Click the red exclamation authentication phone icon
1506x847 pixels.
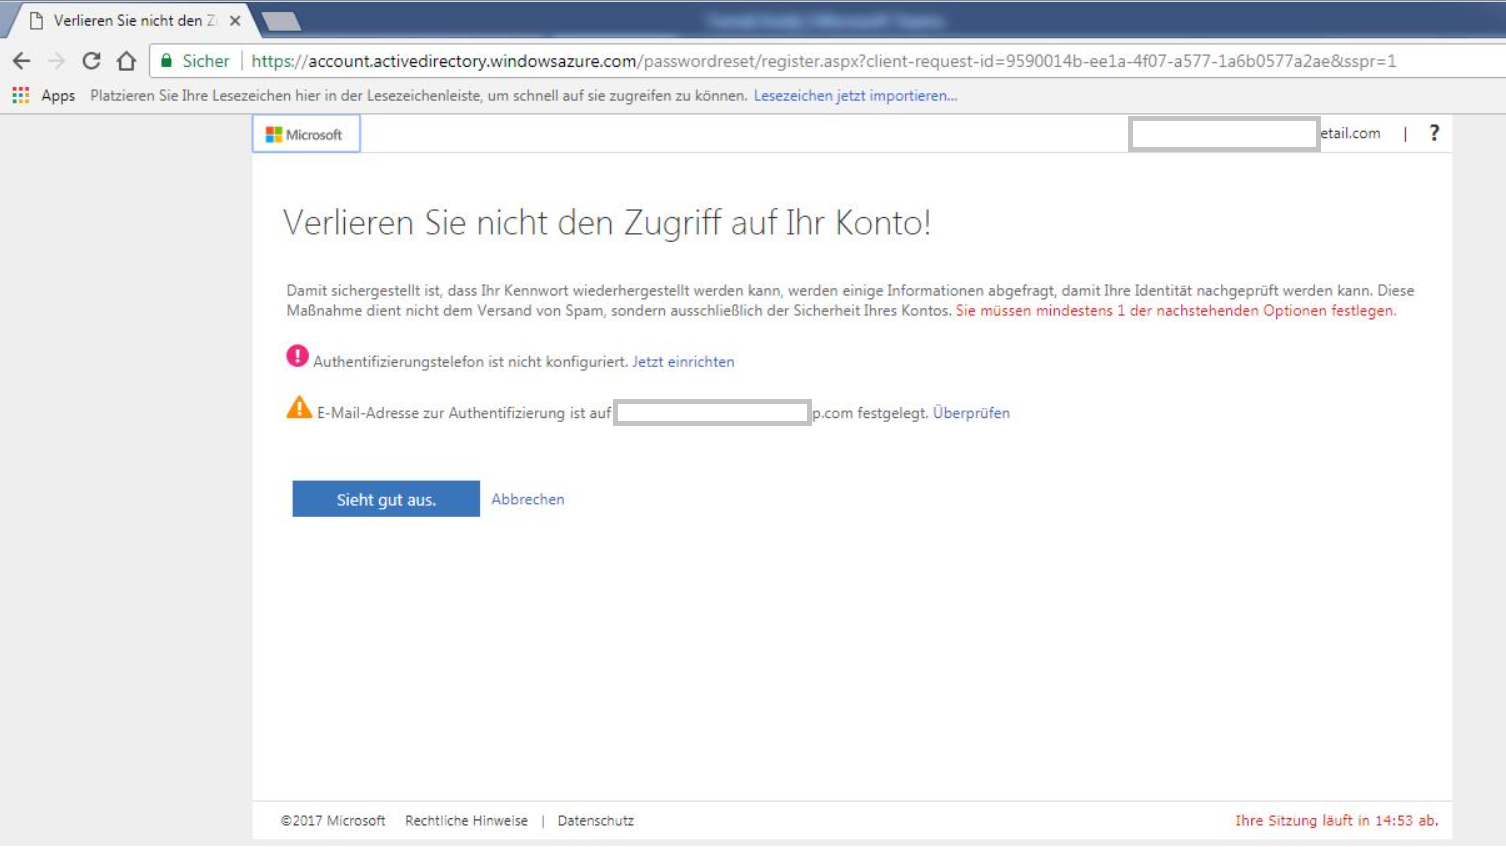[x=297, y=357]
